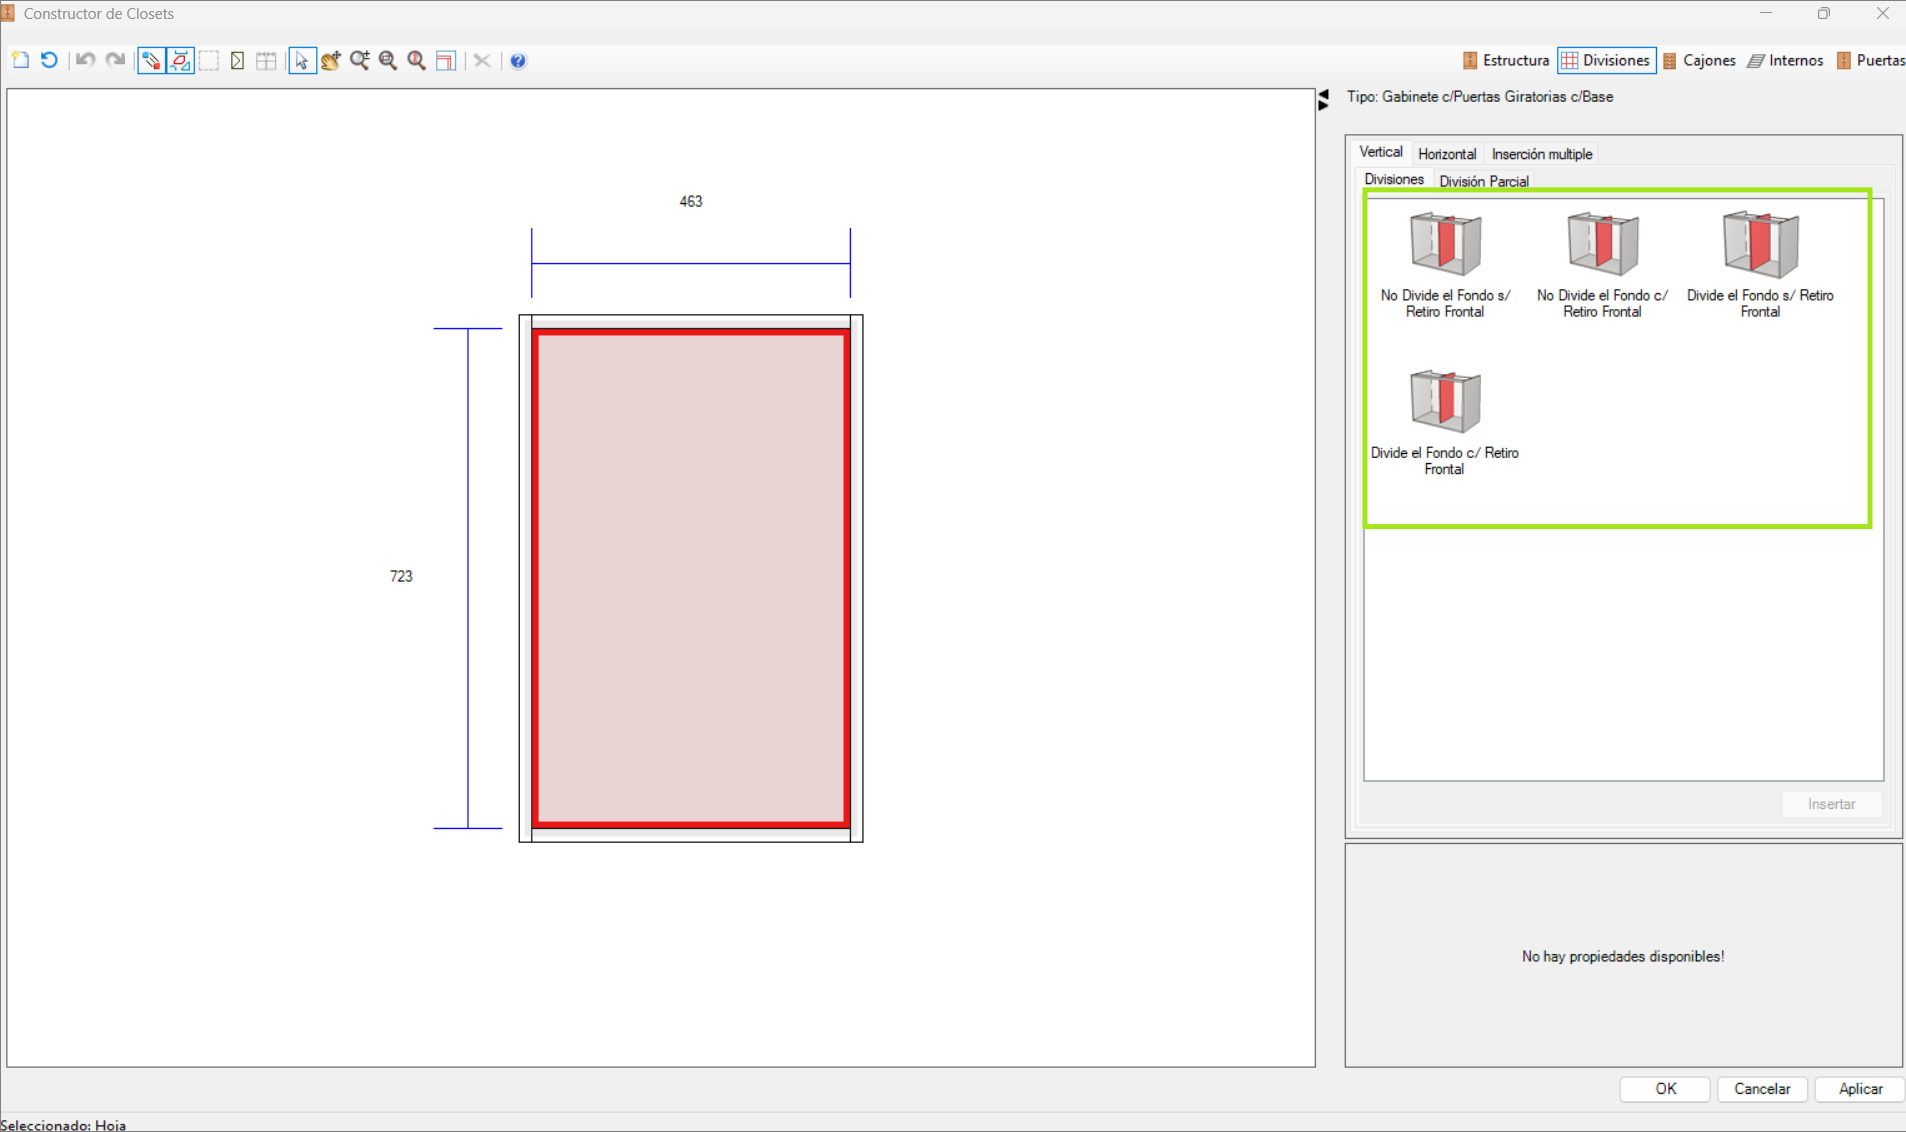Open the Puertas section
This screenshot has height=1132, width=1906.
pos(1870,60)
